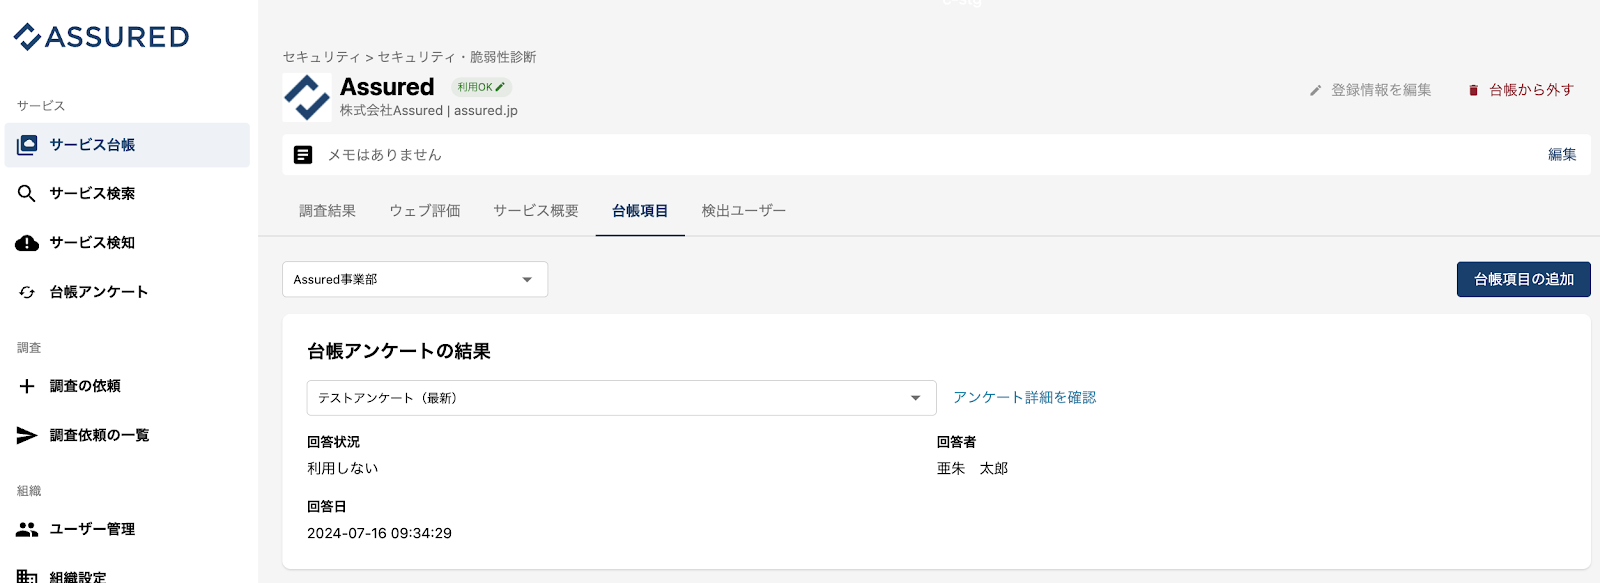Screen dimensions: 1600x583
Task: Click the サービス台帳 sidebar icon
Action: click(28, 145)
